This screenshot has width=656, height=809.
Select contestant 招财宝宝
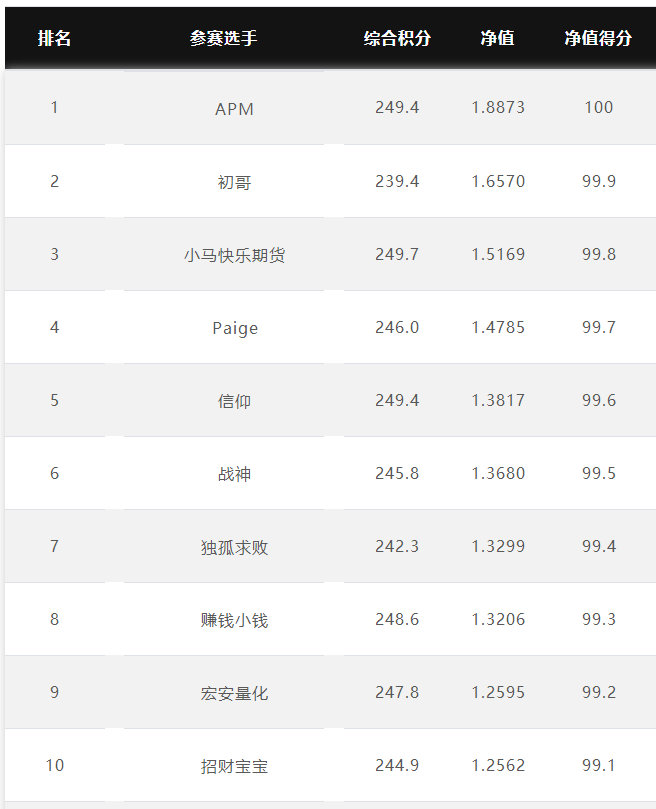tap(234, 766)
